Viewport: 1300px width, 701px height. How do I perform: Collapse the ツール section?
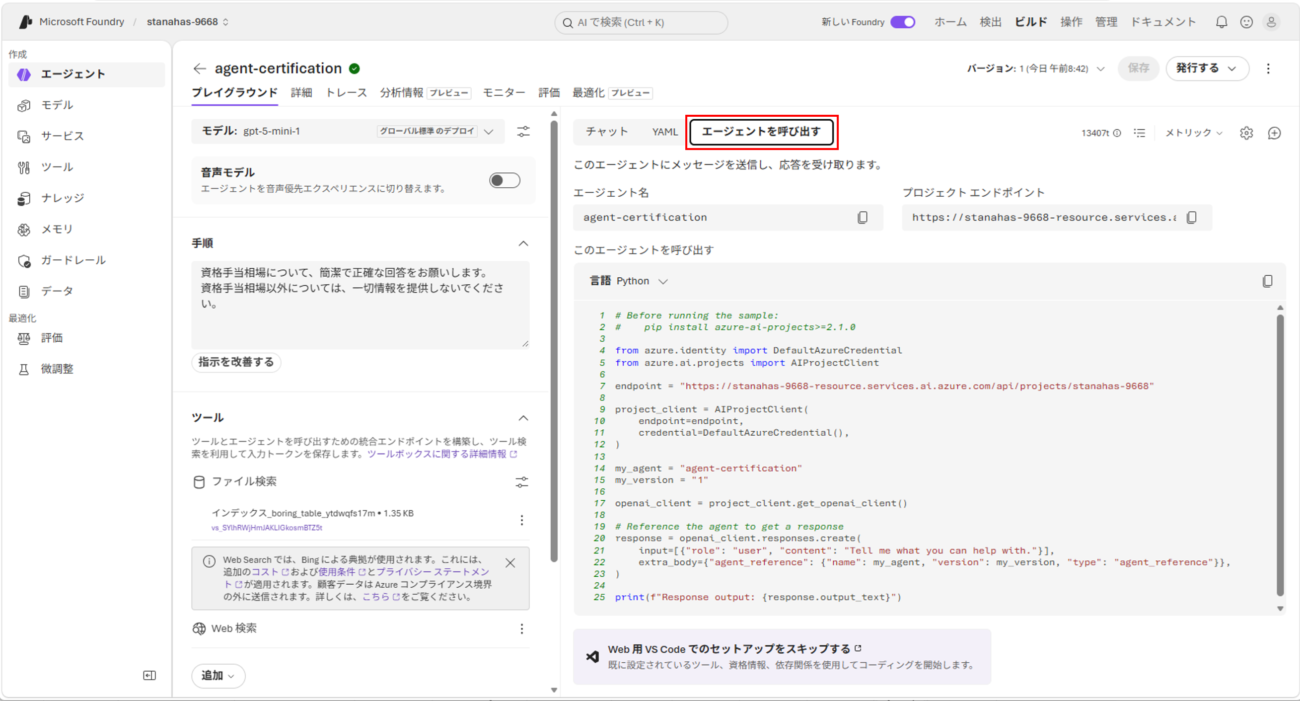coord(523,418)
